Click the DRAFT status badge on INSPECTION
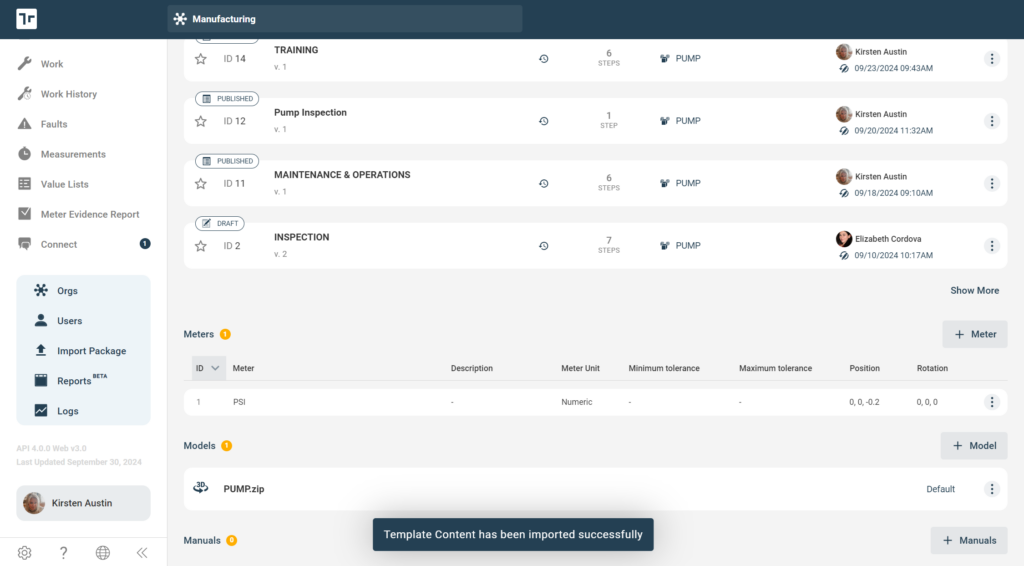Viewport: 1024px width, 566px height. (219, 223)
